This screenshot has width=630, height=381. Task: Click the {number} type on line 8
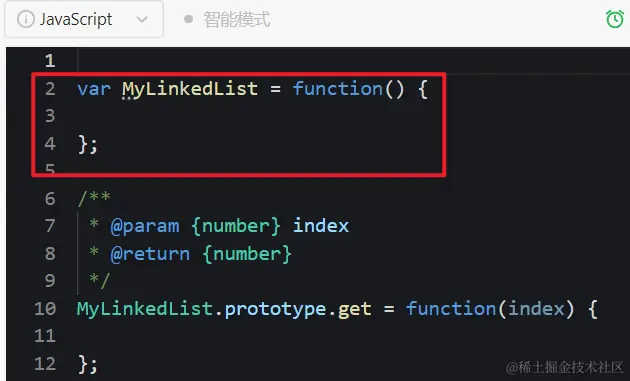click(247, 254)
